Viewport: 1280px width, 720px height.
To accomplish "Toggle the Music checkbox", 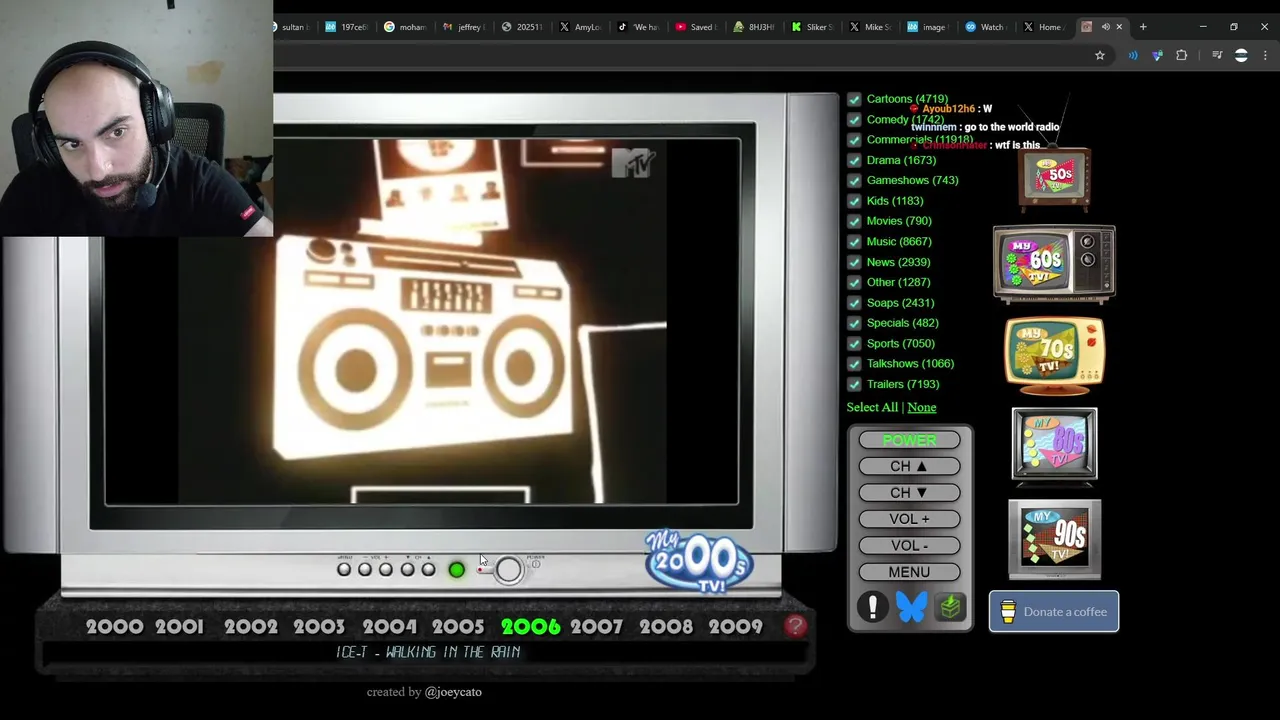I will coord(854,242).
